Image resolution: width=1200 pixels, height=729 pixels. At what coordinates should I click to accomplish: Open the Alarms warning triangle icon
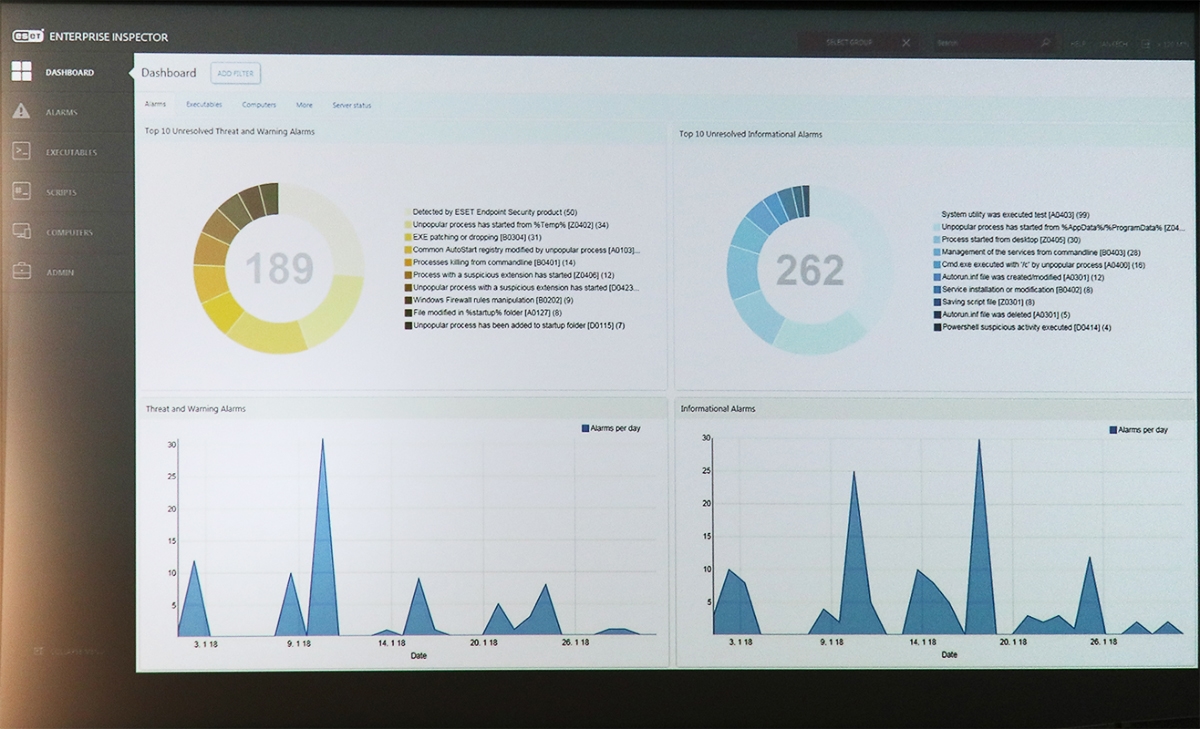21,112
